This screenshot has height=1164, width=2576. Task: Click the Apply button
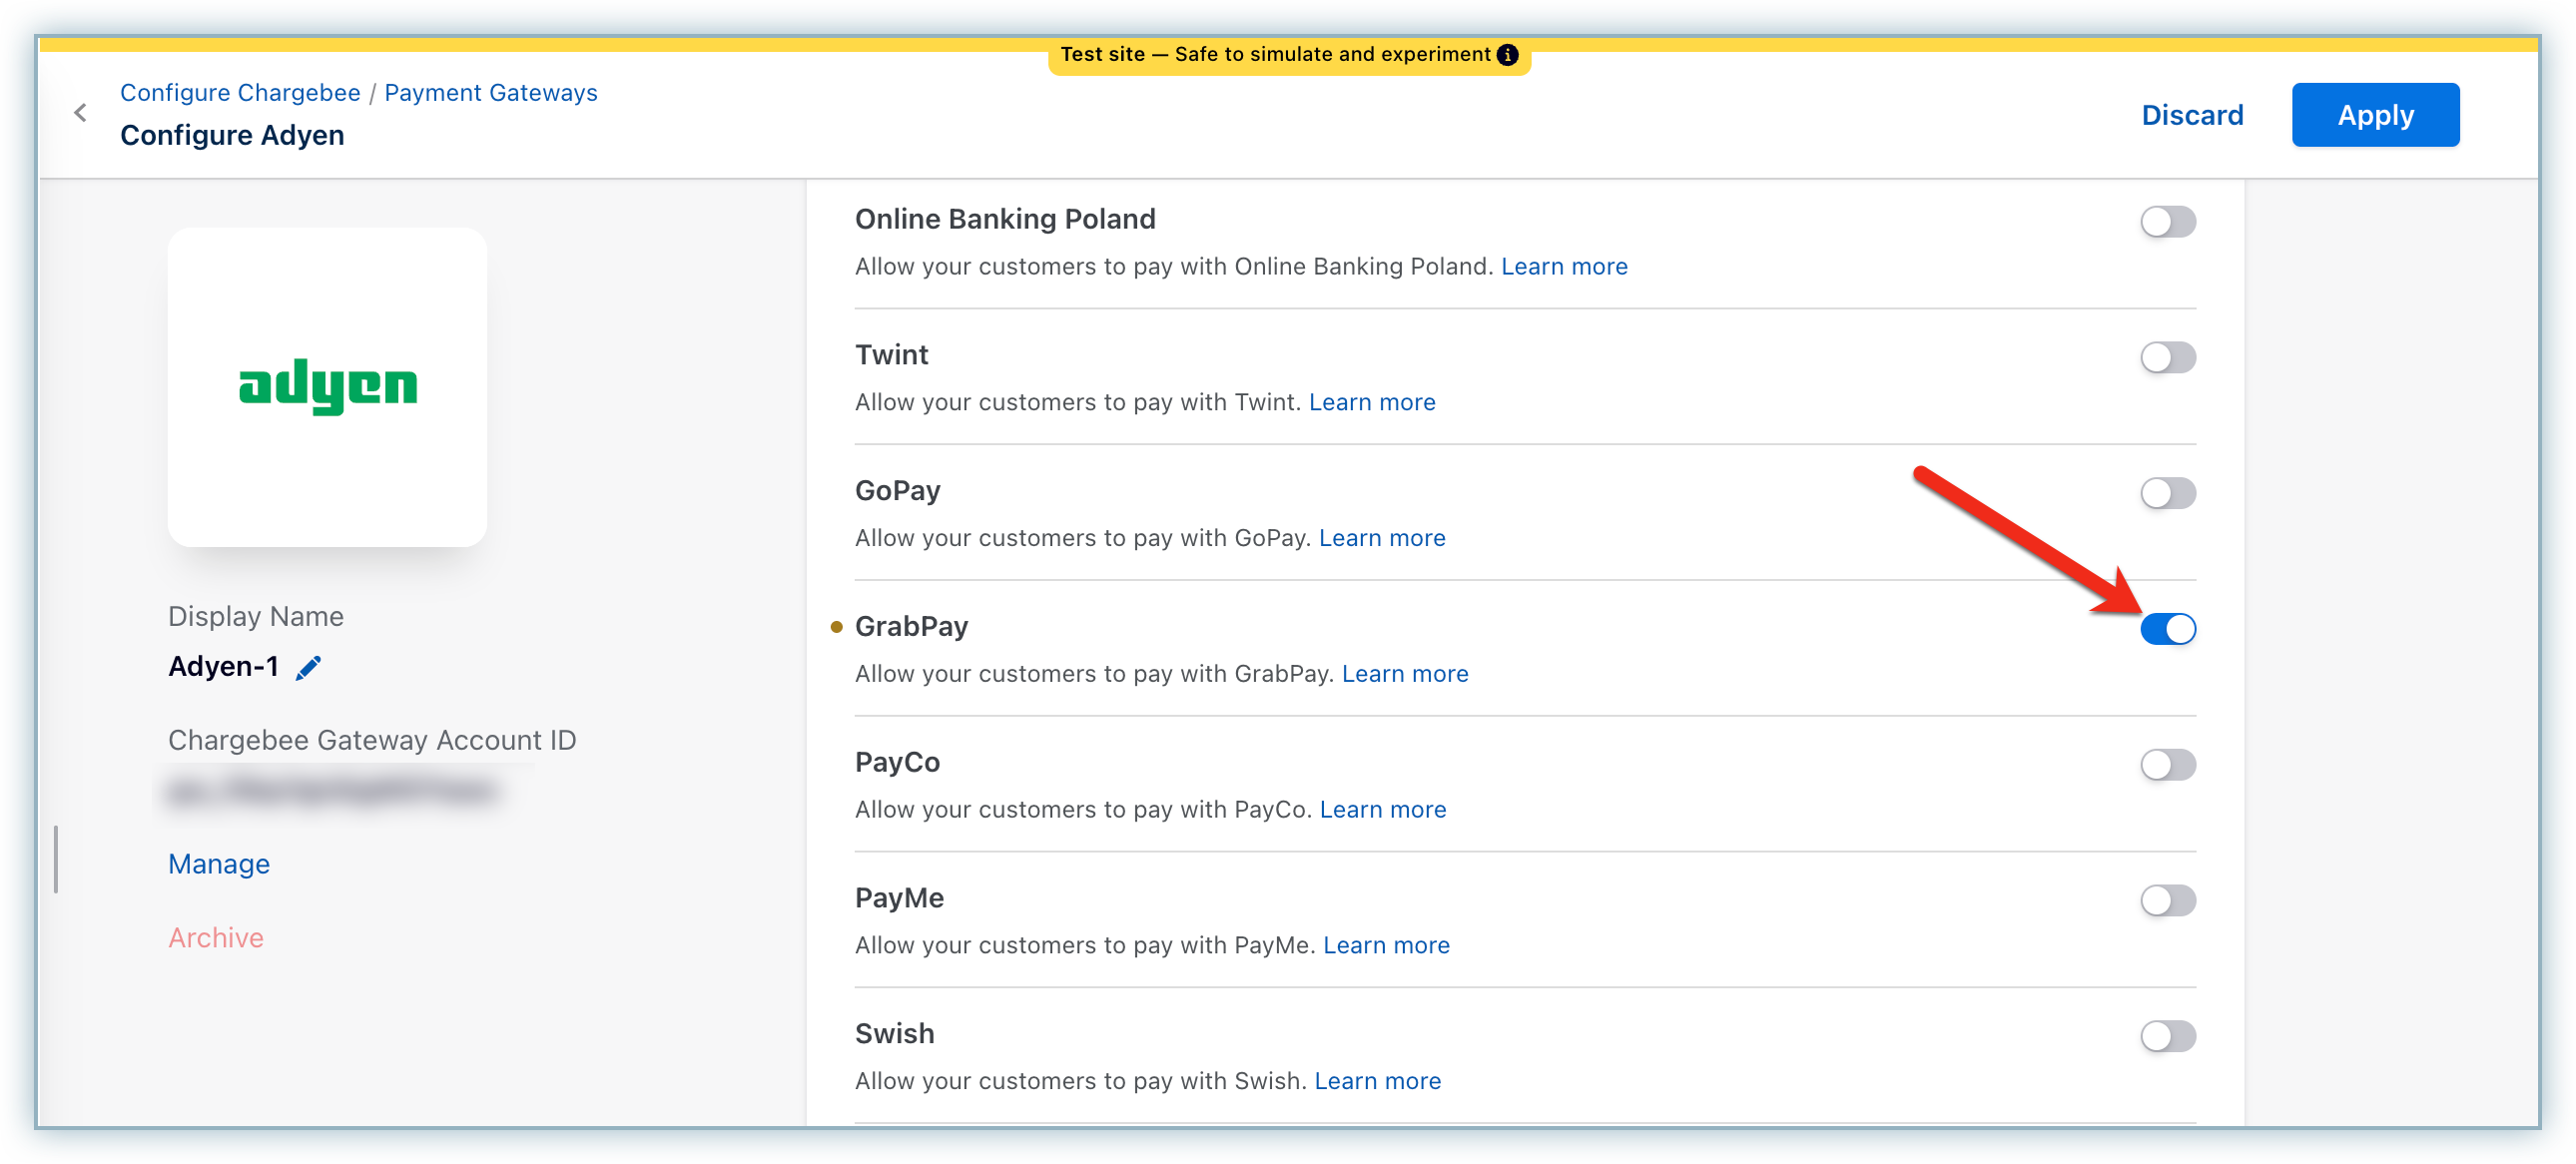point(2375,115)
